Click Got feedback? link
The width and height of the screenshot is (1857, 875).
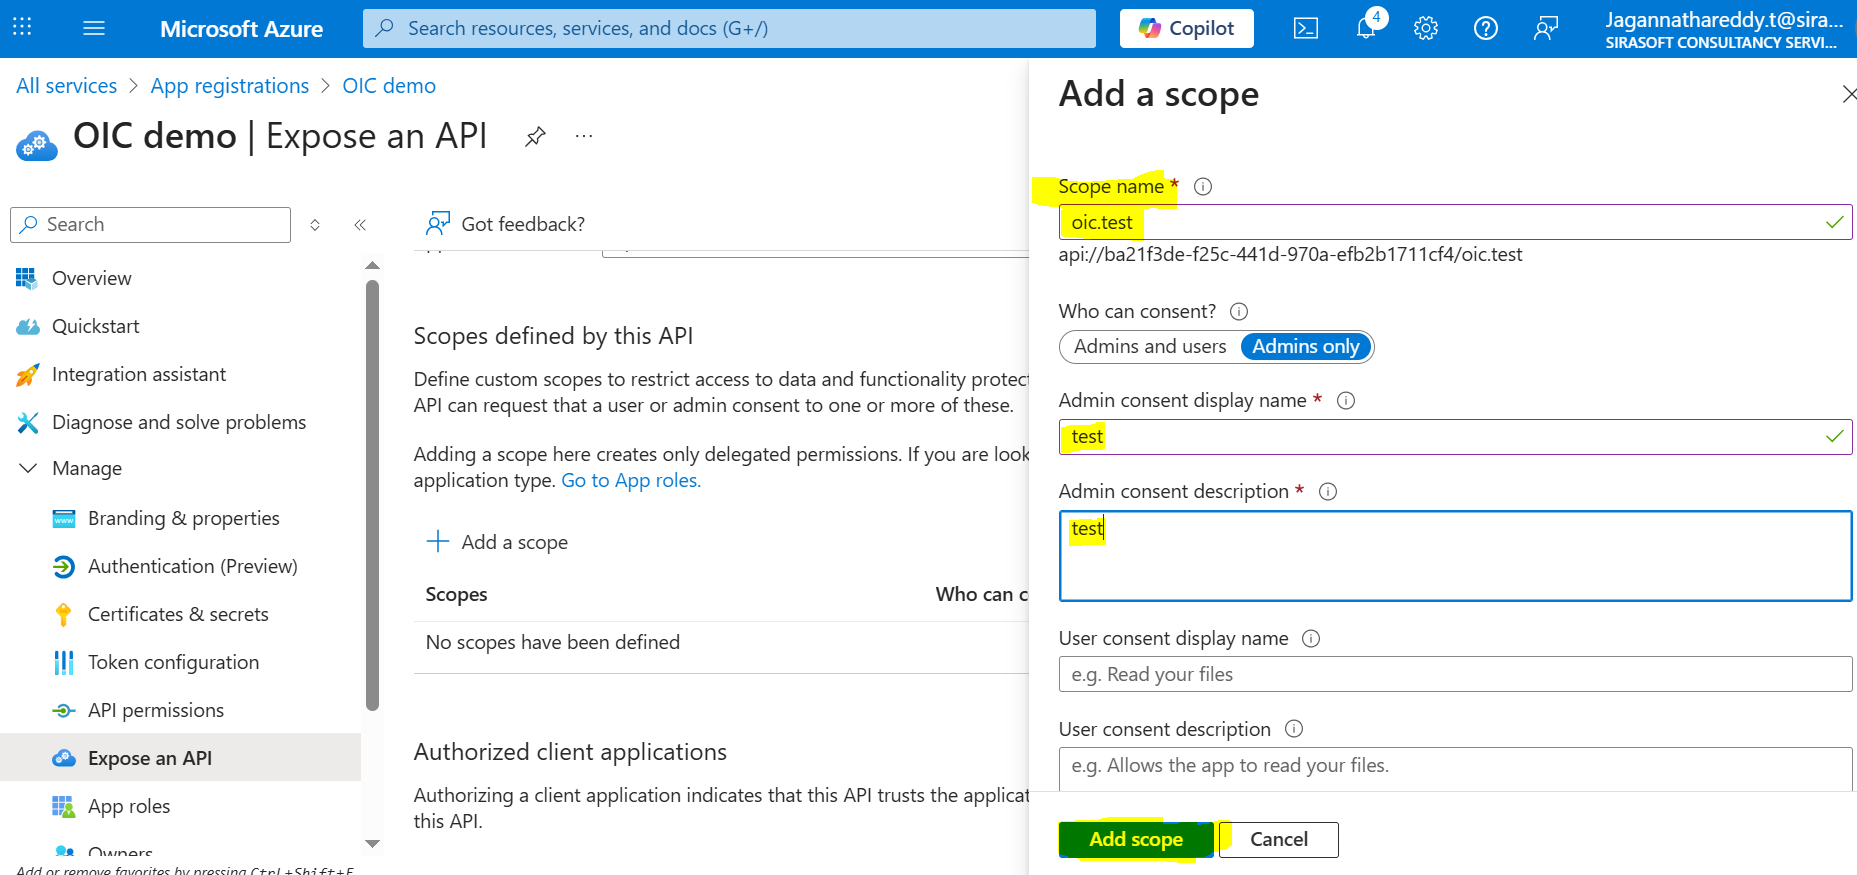point(523,224)
